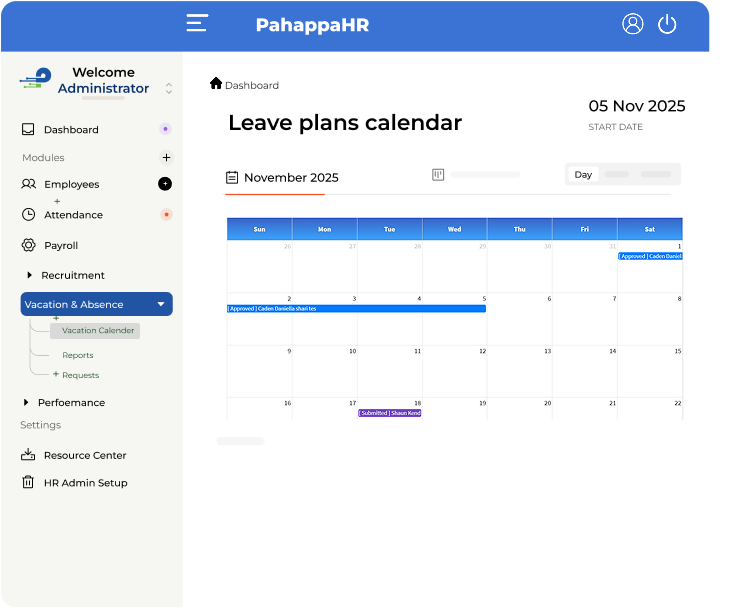Open HR Admin Setup
Viewport: 748px width, 608px height.
pyautogui.click(x=85, y=482)
